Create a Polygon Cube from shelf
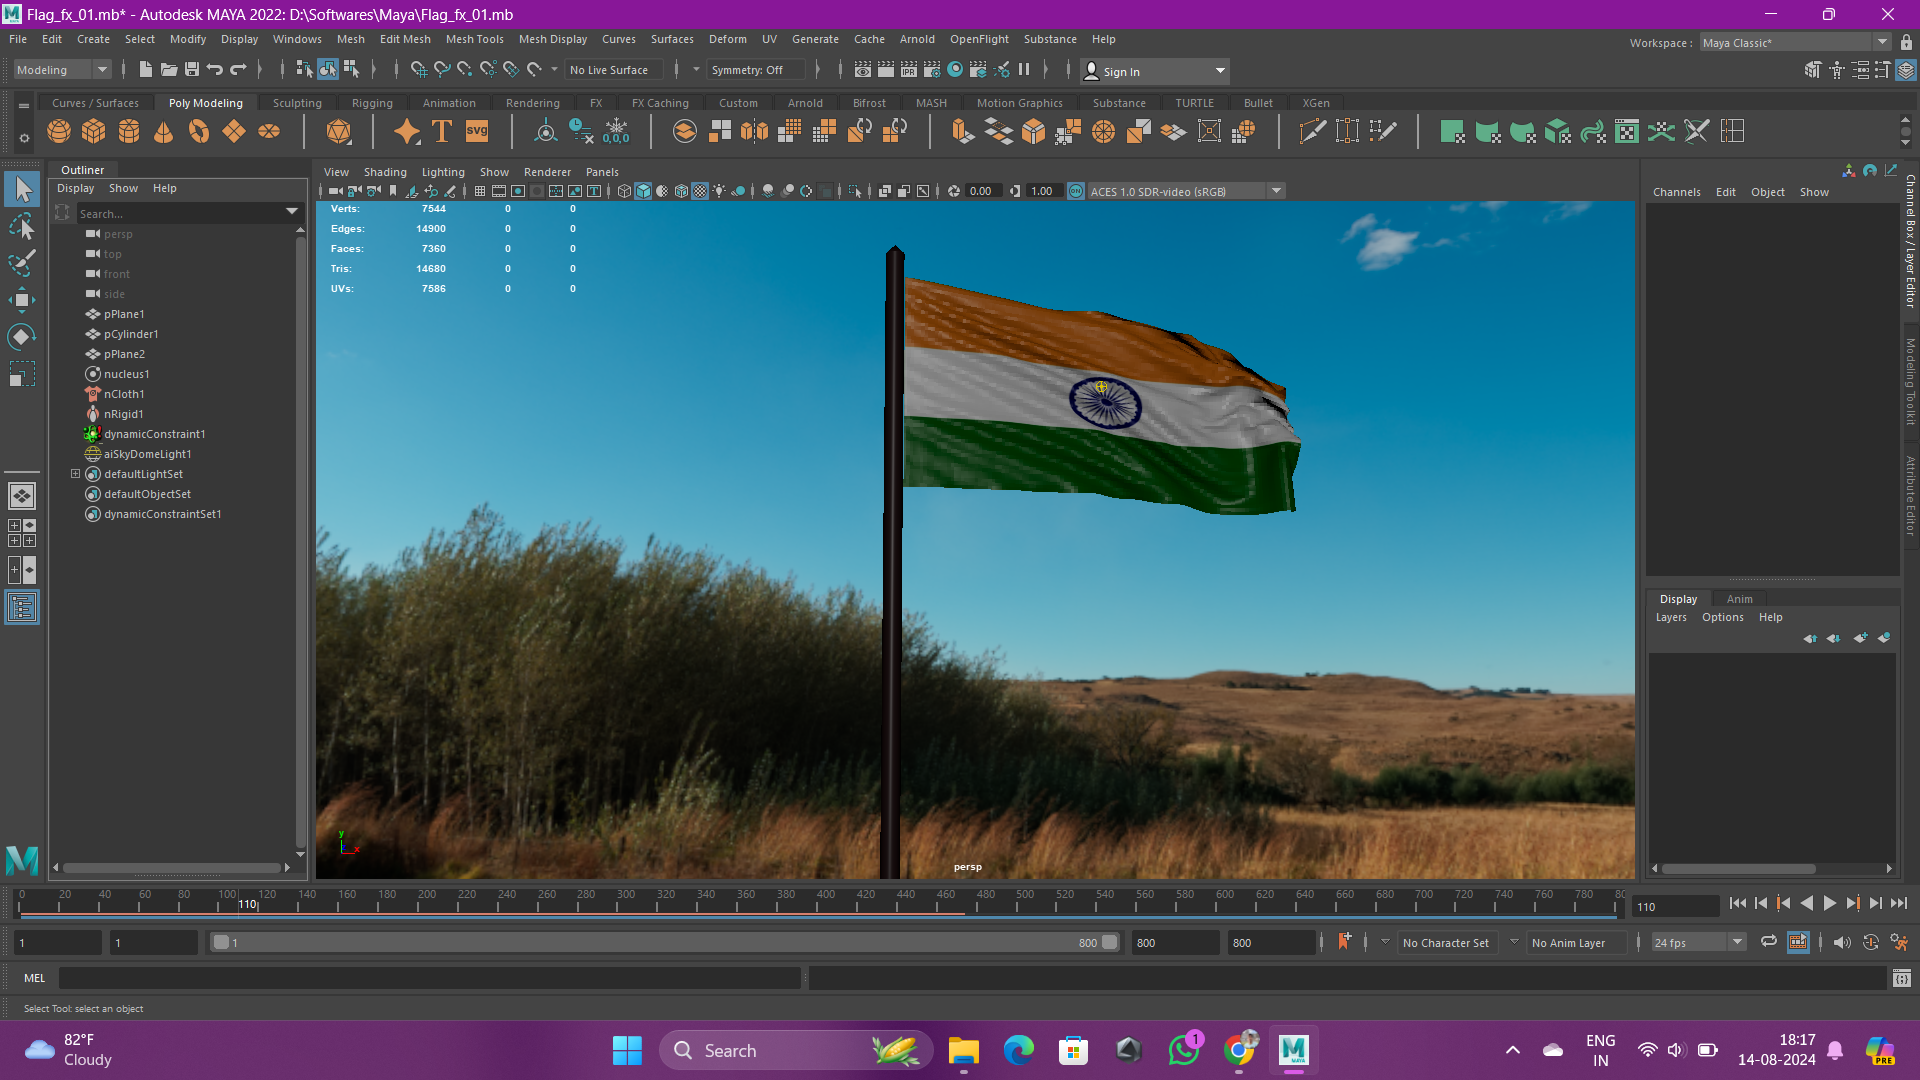This screenshot has width=1920, height=1080. pos(94,131)
